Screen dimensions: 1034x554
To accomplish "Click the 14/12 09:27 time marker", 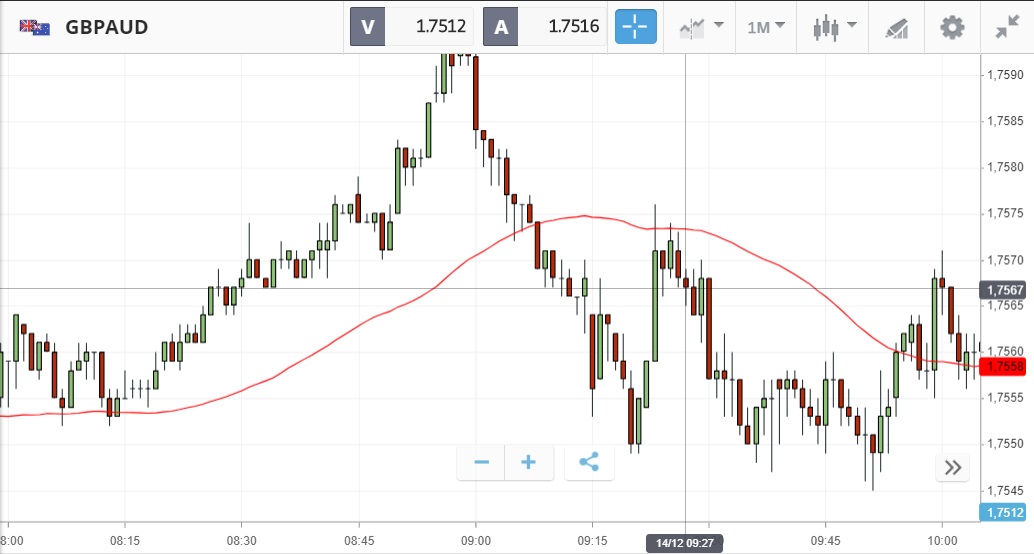I will [x=685, y=541].
